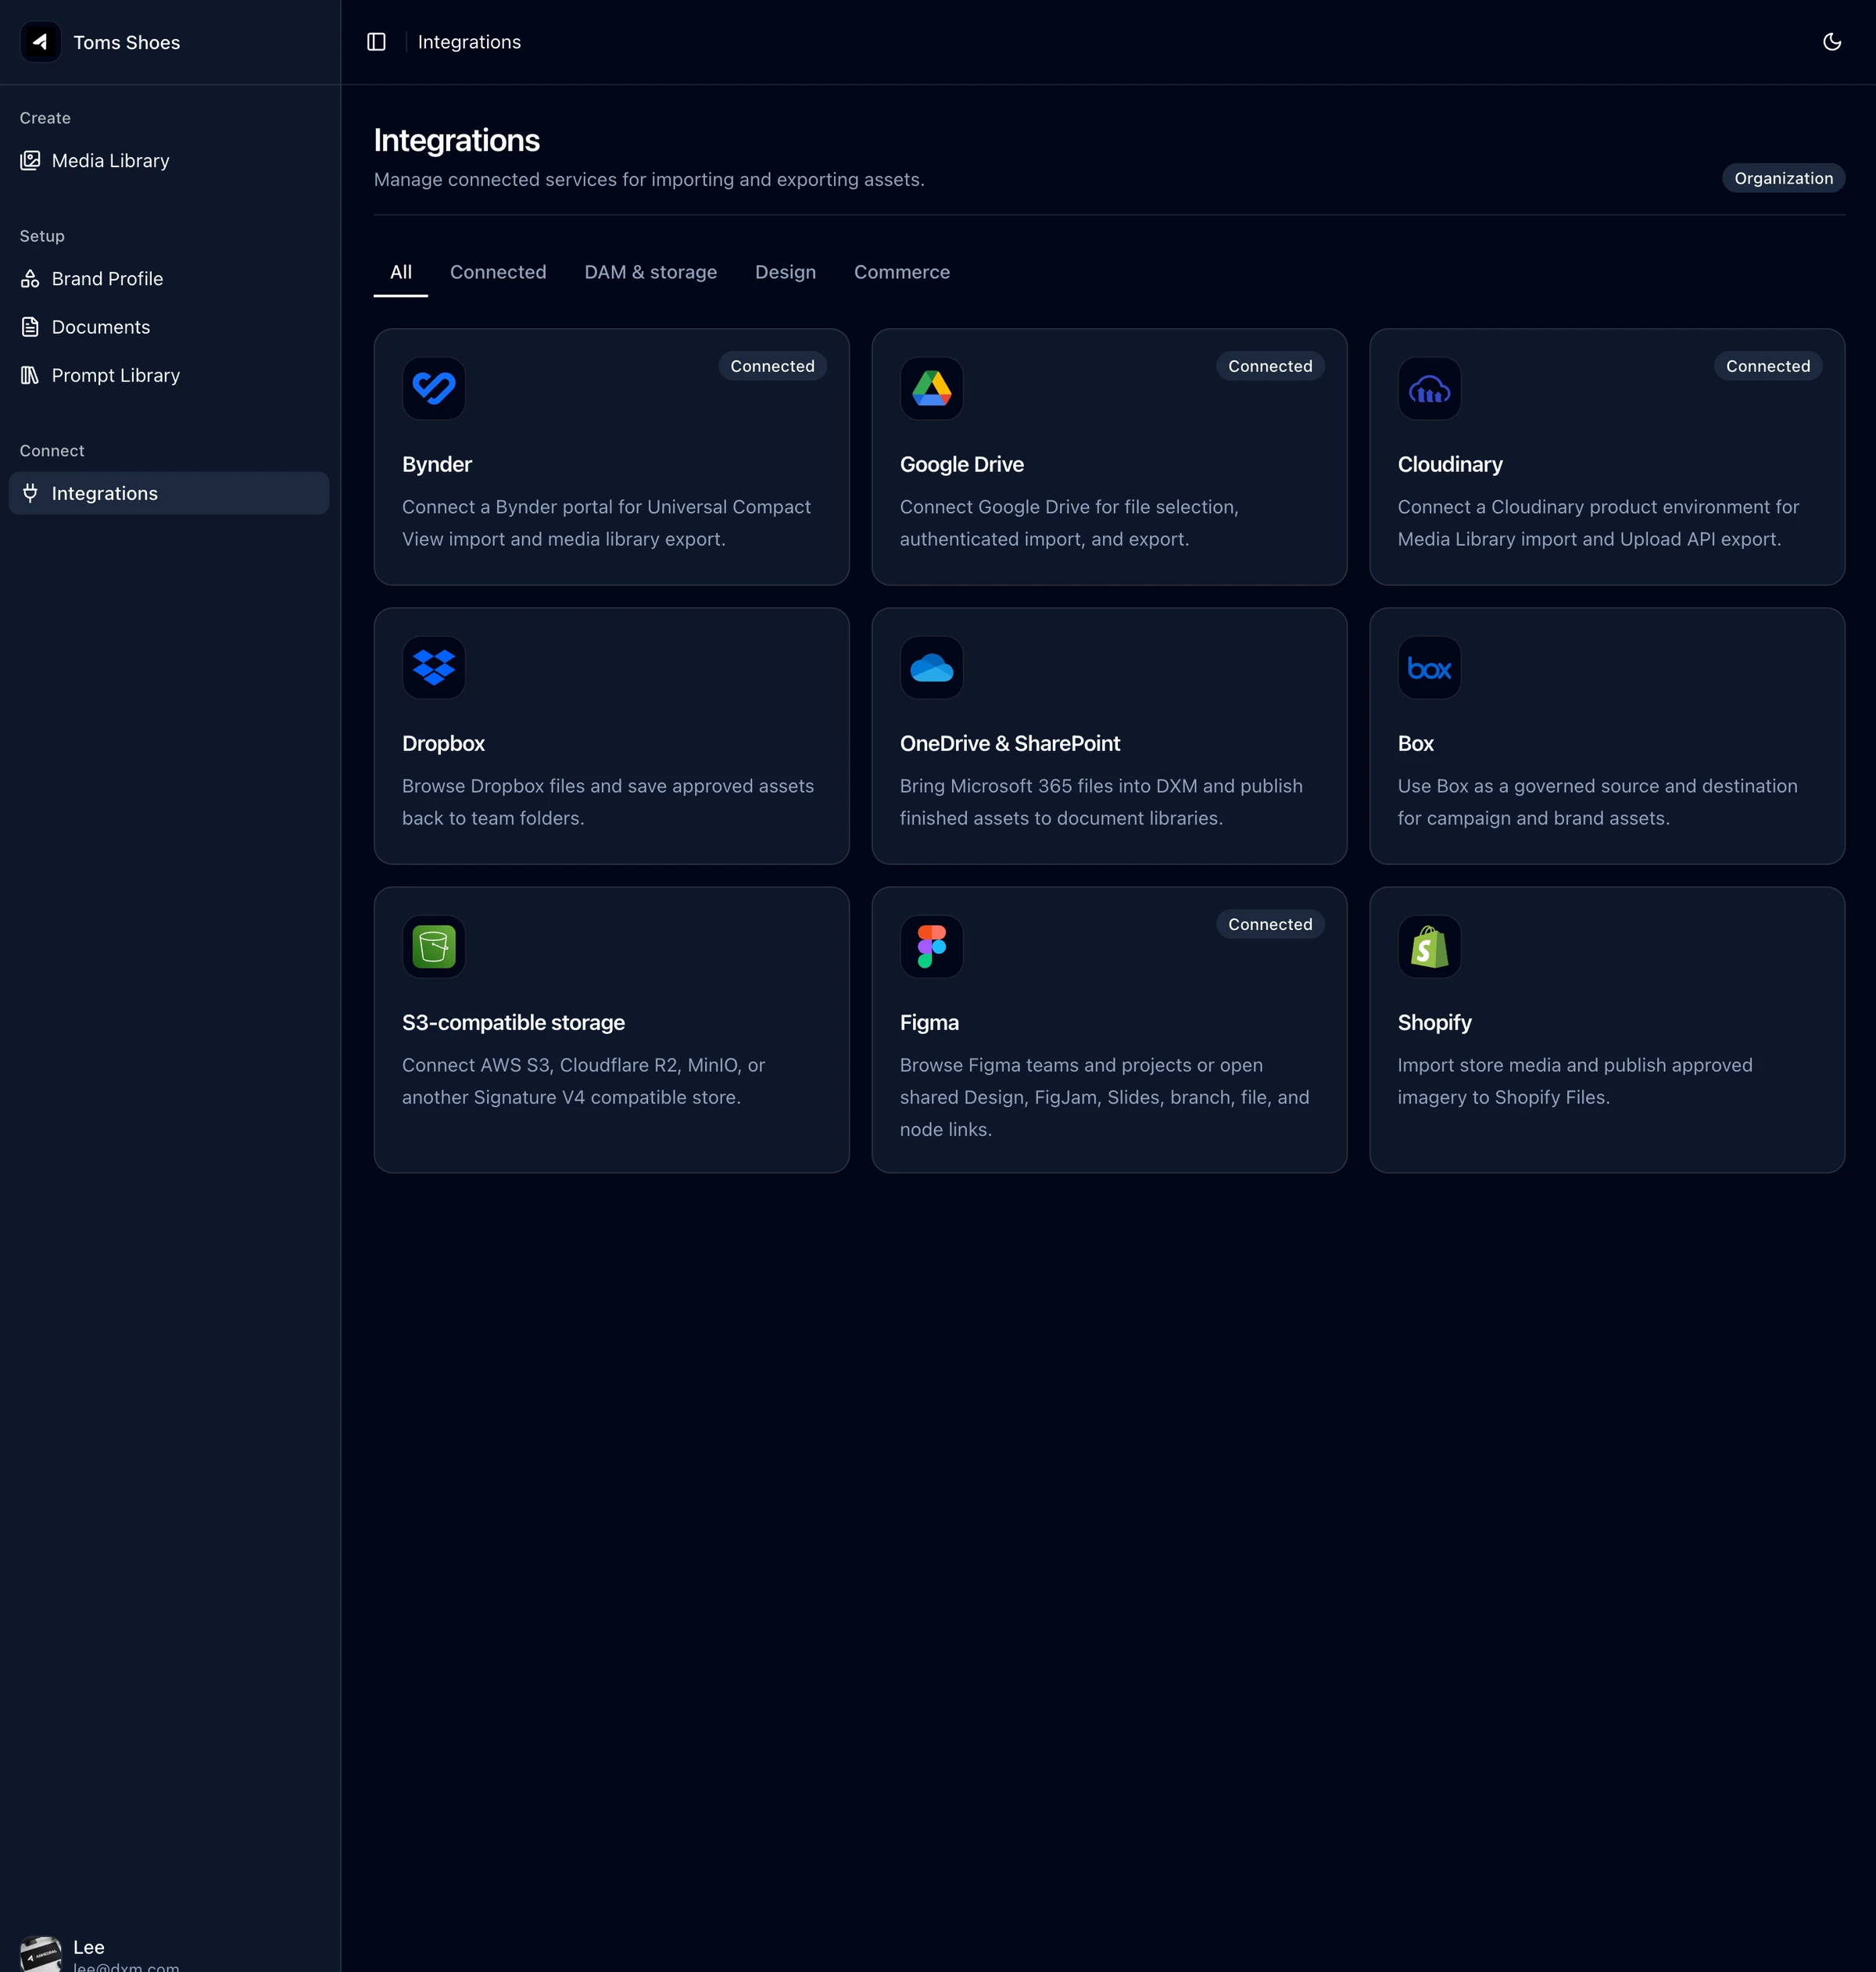Select the All tab
The image size is (1876, 1972).
[401, 272]
